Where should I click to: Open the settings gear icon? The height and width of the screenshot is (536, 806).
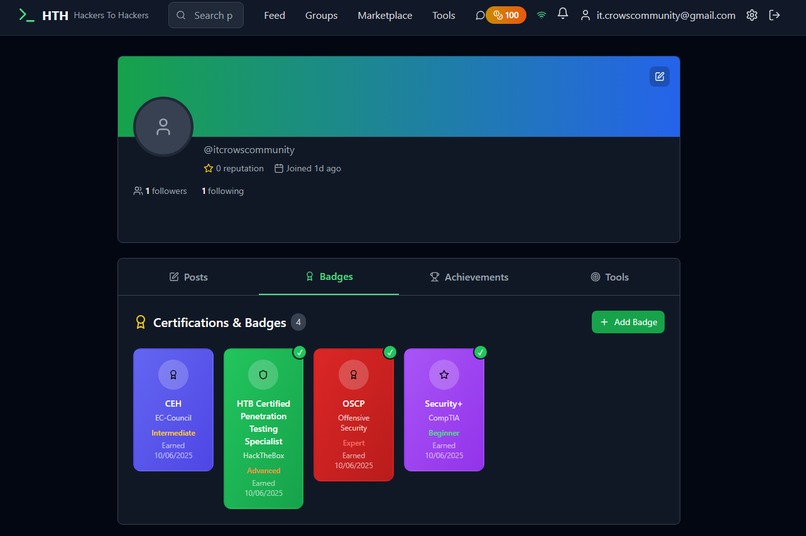[x=752, y=15]
